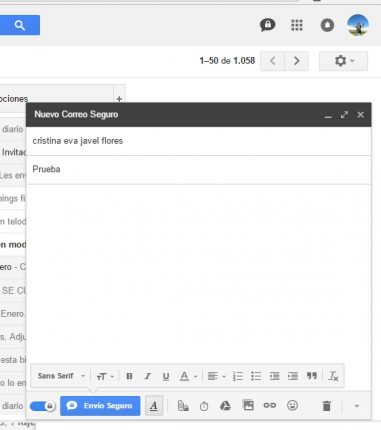Attach a secure file with paperclip-lock icon
The width and height of the screenshot is (381, 430).
click(183, 406)
